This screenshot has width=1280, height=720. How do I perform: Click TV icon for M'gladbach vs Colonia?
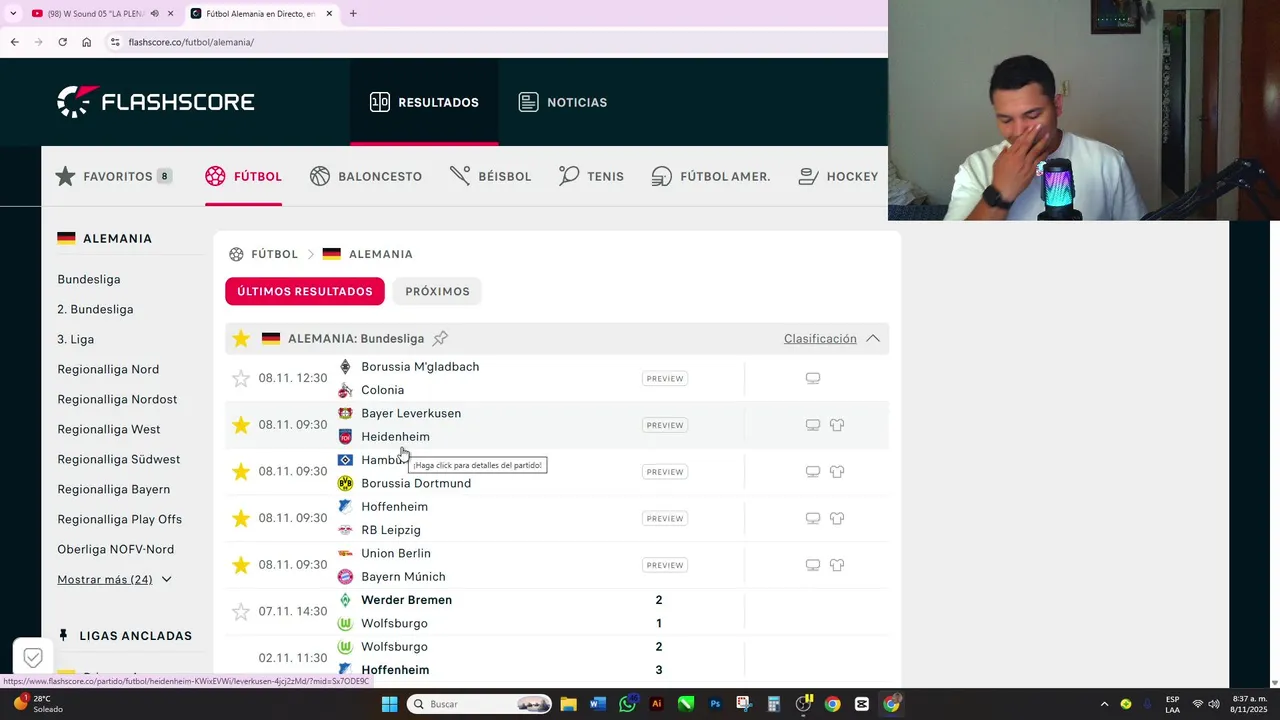(813, 378)
